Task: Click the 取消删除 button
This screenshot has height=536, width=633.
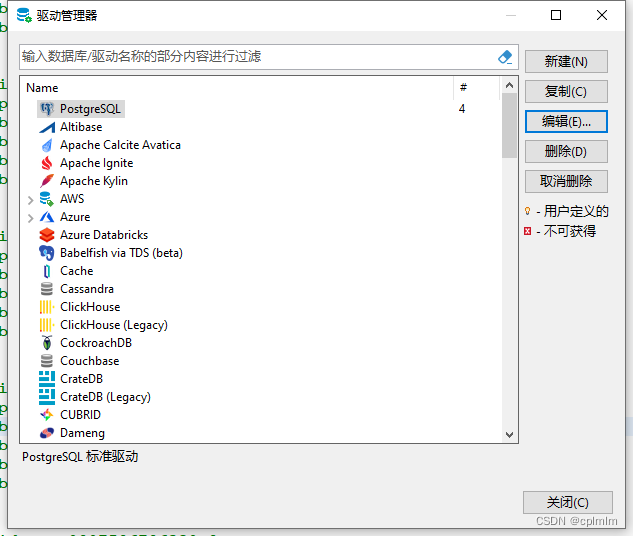Action: point(566,181)
